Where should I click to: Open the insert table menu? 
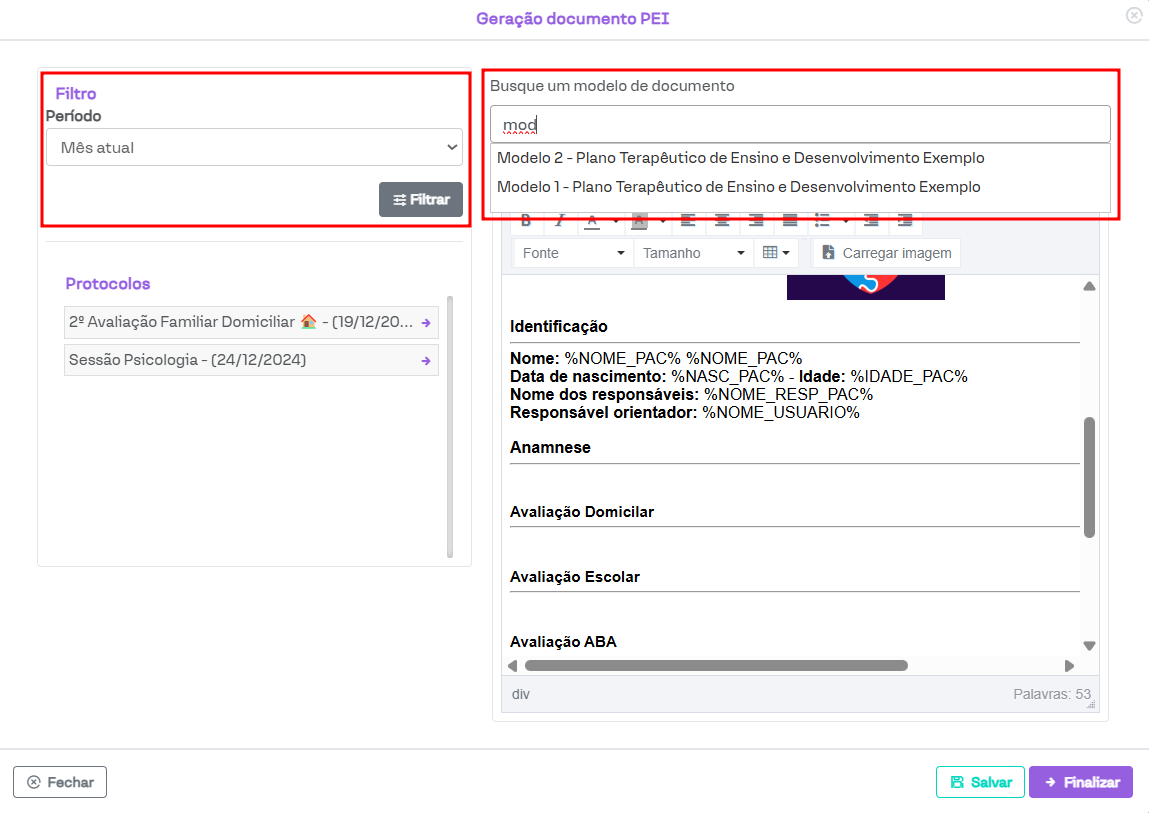coord(776,253)
